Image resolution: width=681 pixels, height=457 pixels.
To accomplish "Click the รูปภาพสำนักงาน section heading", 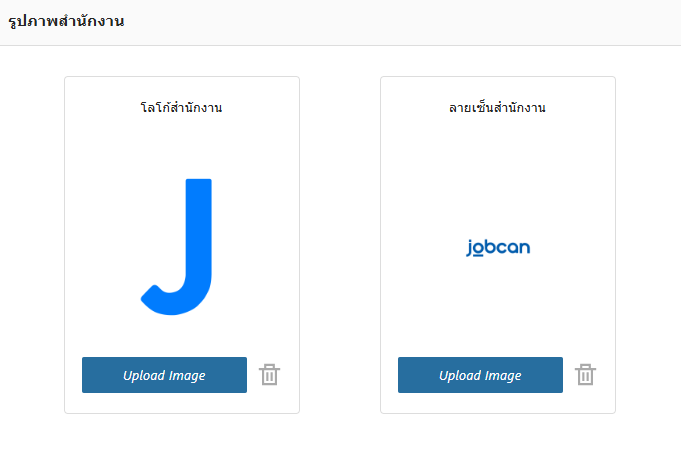I will click(x=66, y=21).
